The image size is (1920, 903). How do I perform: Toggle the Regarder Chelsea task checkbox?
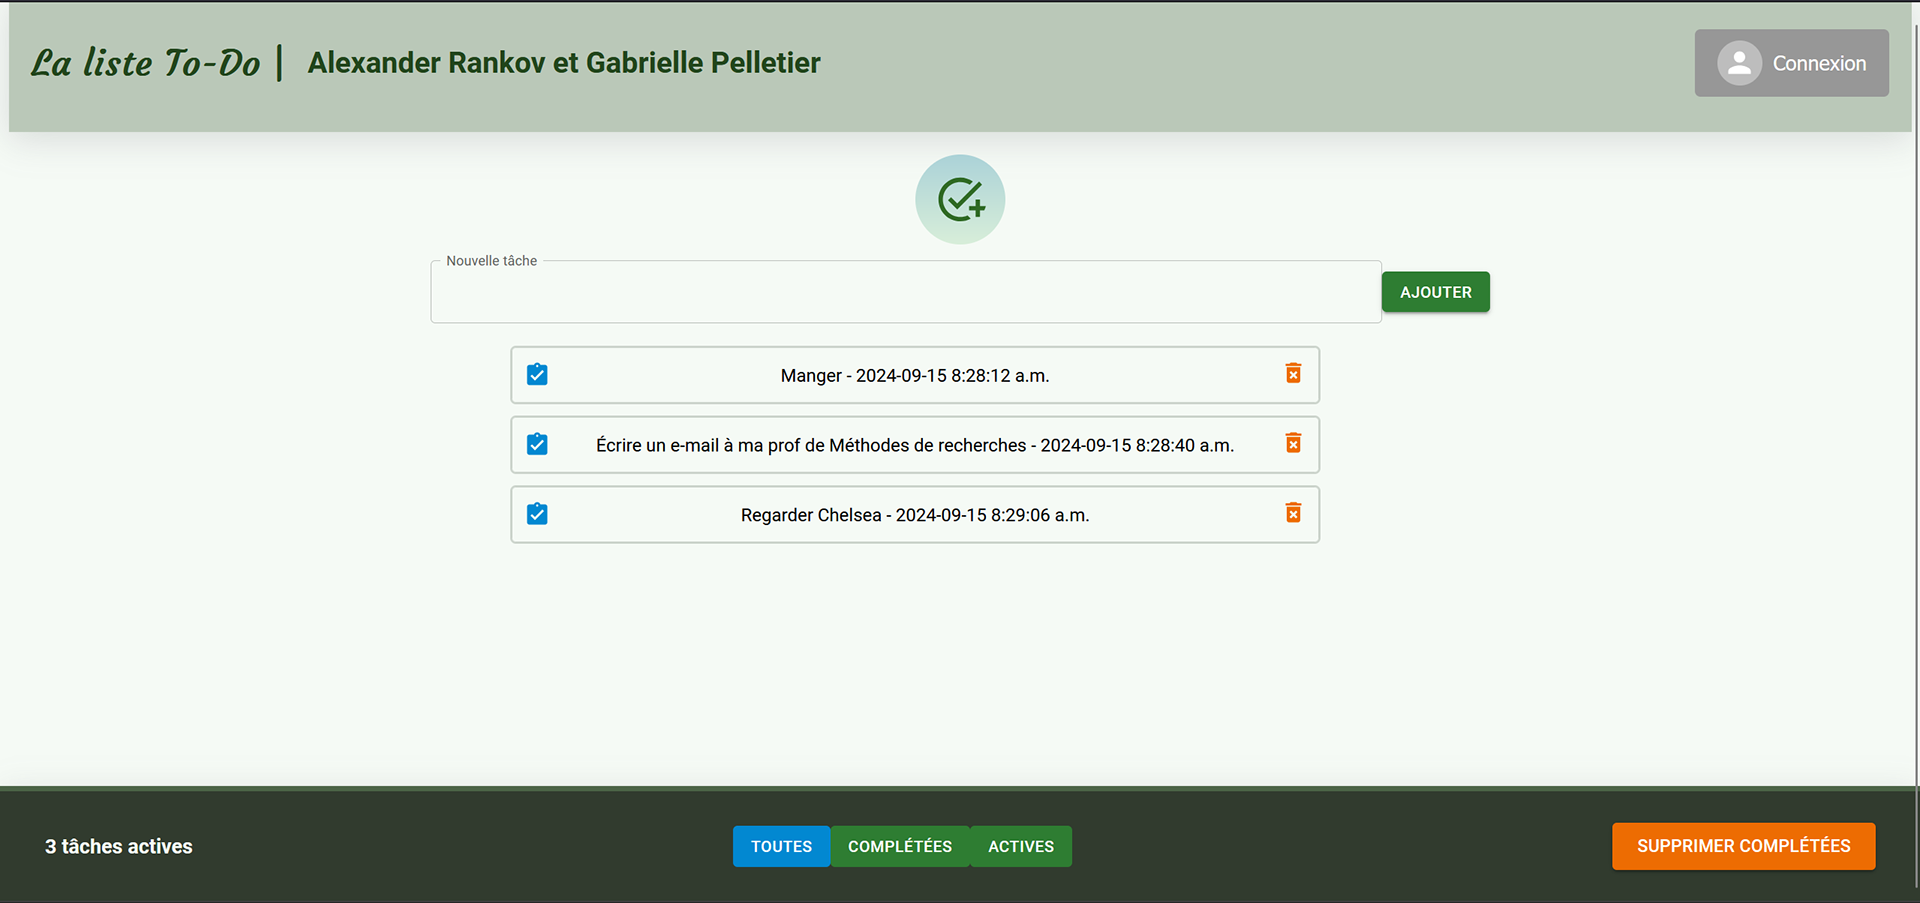[x=537, y=514]
